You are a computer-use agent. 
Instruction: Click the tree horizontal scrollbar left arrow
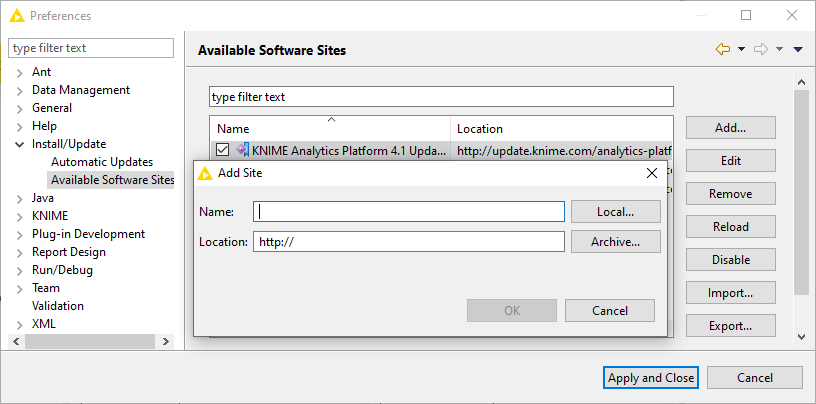[16, 342]
